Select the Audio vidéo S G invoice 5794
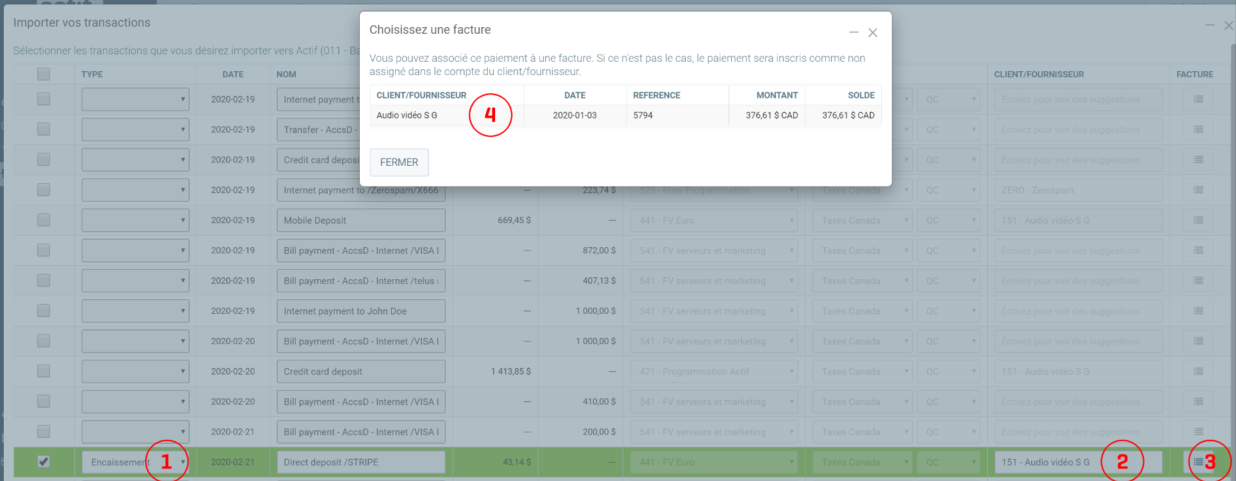Image resolution: width=1236 pixels, height=481 pixels. pos(625,116)
